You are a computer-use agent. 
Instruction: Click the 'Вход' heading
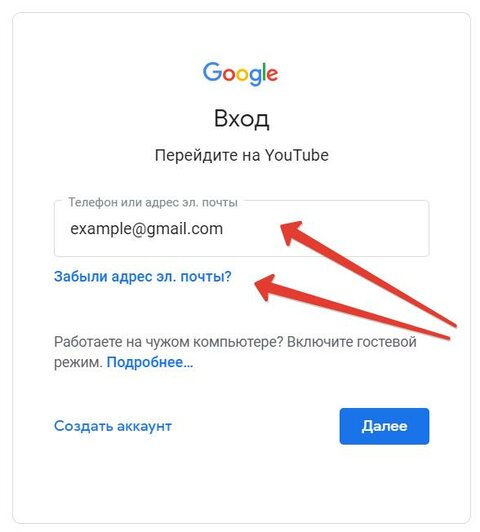[242, 119]
